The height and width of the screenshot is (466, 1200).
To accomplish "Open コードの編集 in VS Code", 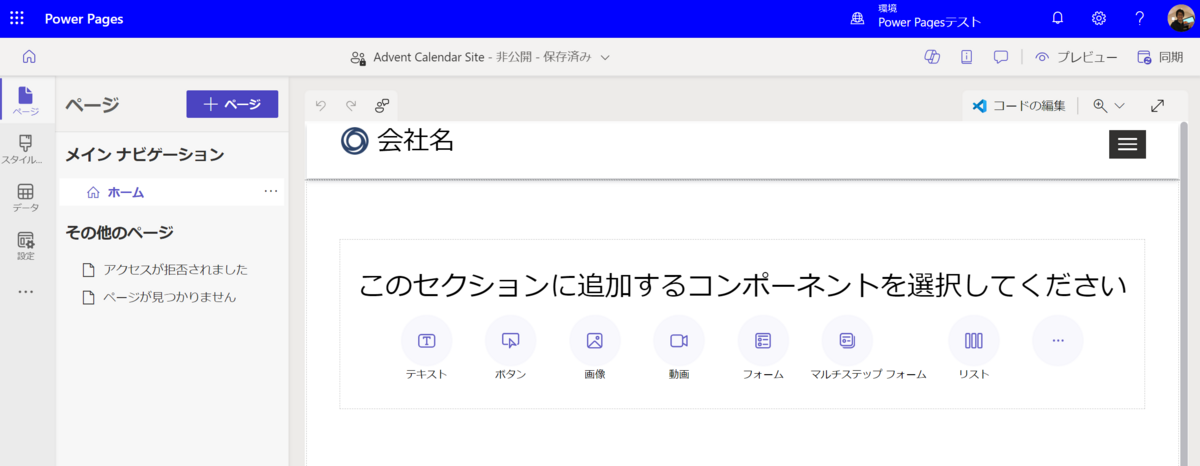I will tap(1019, 105).
